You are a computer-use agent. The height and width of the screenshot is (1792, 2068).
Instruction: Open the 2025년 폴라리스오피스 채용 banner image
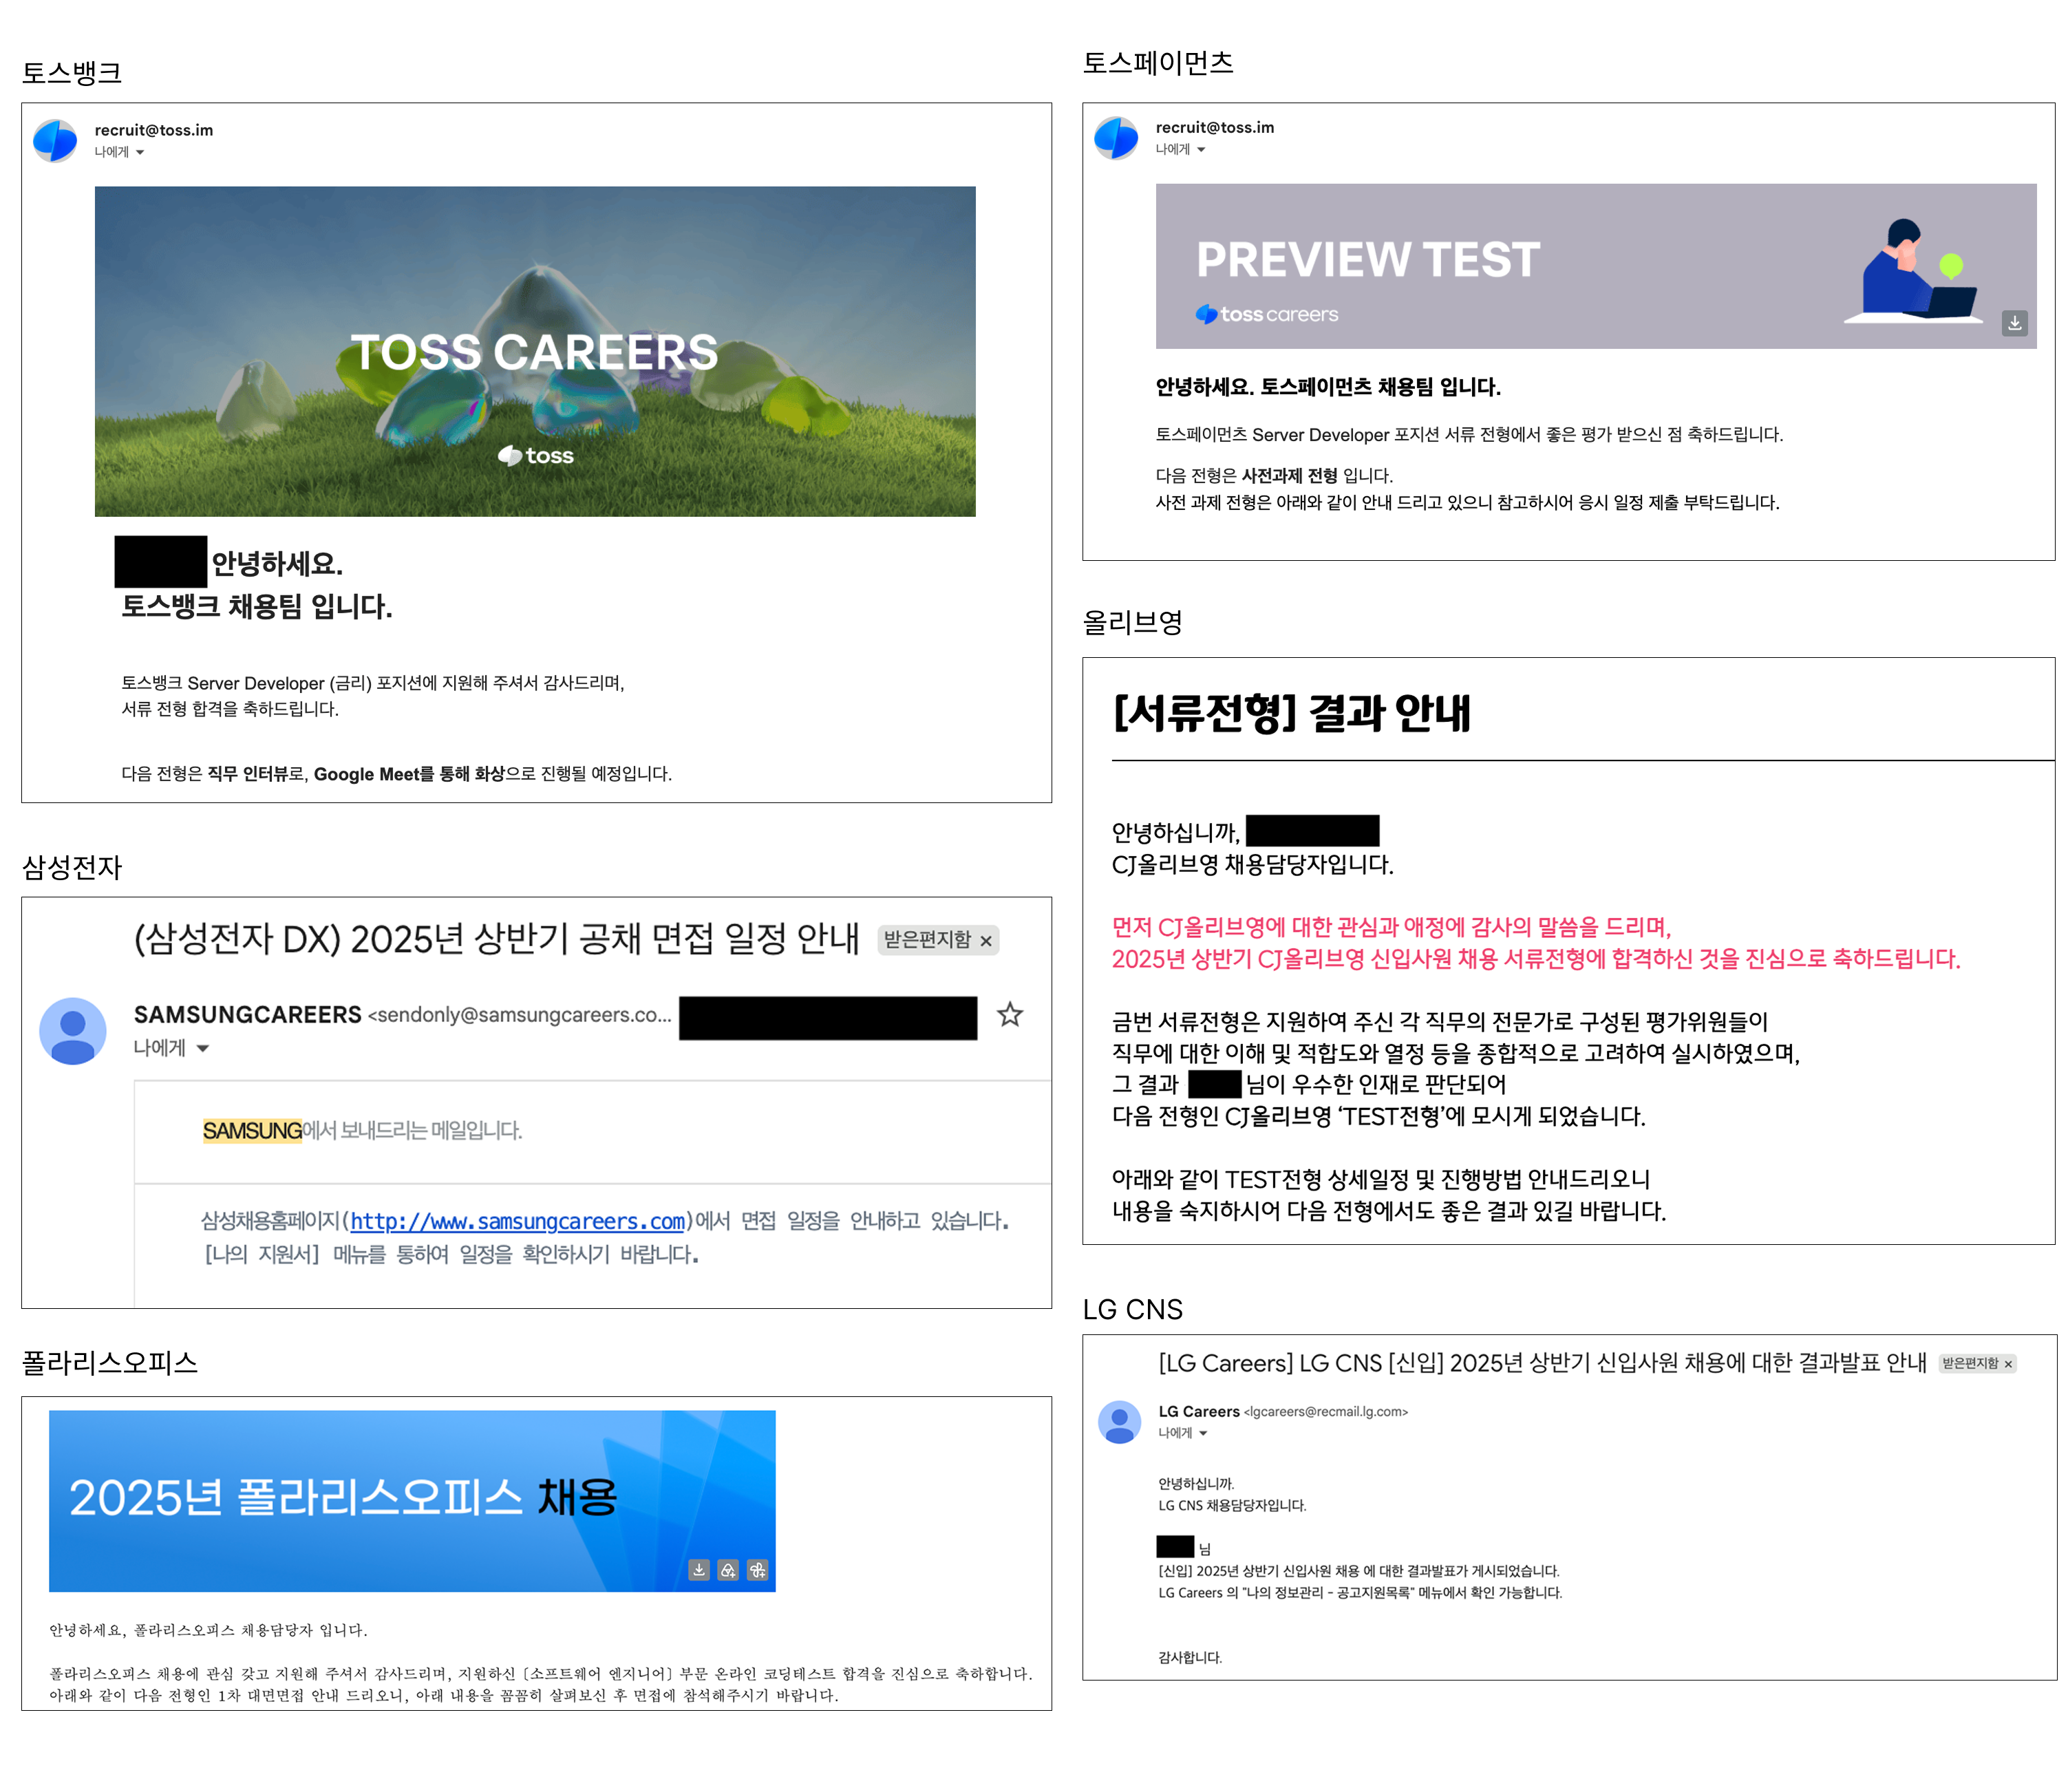tap(412, 1501)
